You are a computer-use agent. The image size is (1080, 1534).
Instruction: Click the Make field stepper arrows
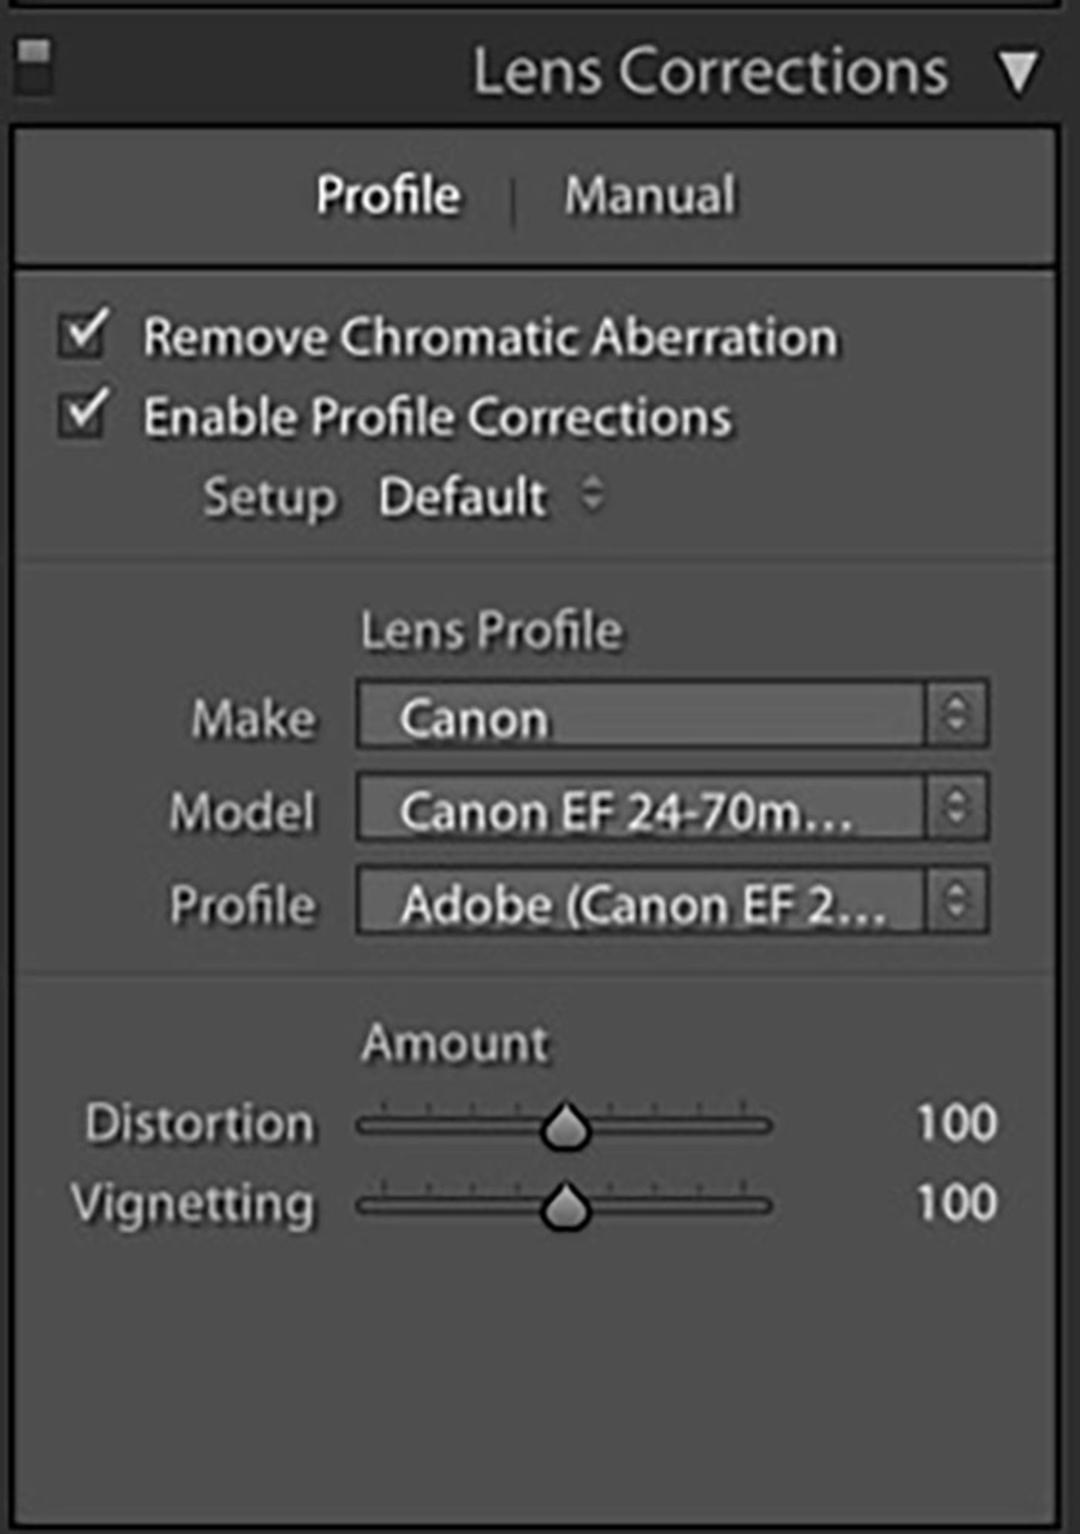(957, 715)
